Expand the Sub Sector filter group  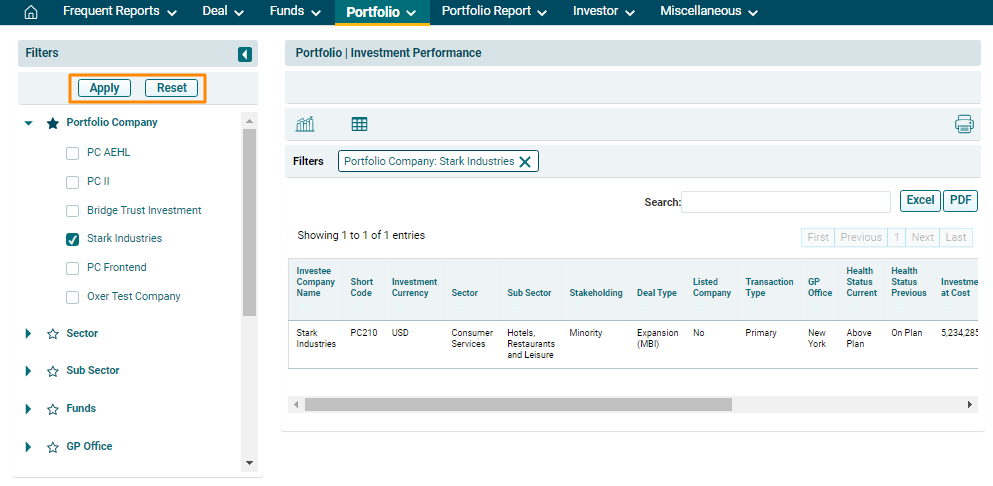(x=29, y=371)
